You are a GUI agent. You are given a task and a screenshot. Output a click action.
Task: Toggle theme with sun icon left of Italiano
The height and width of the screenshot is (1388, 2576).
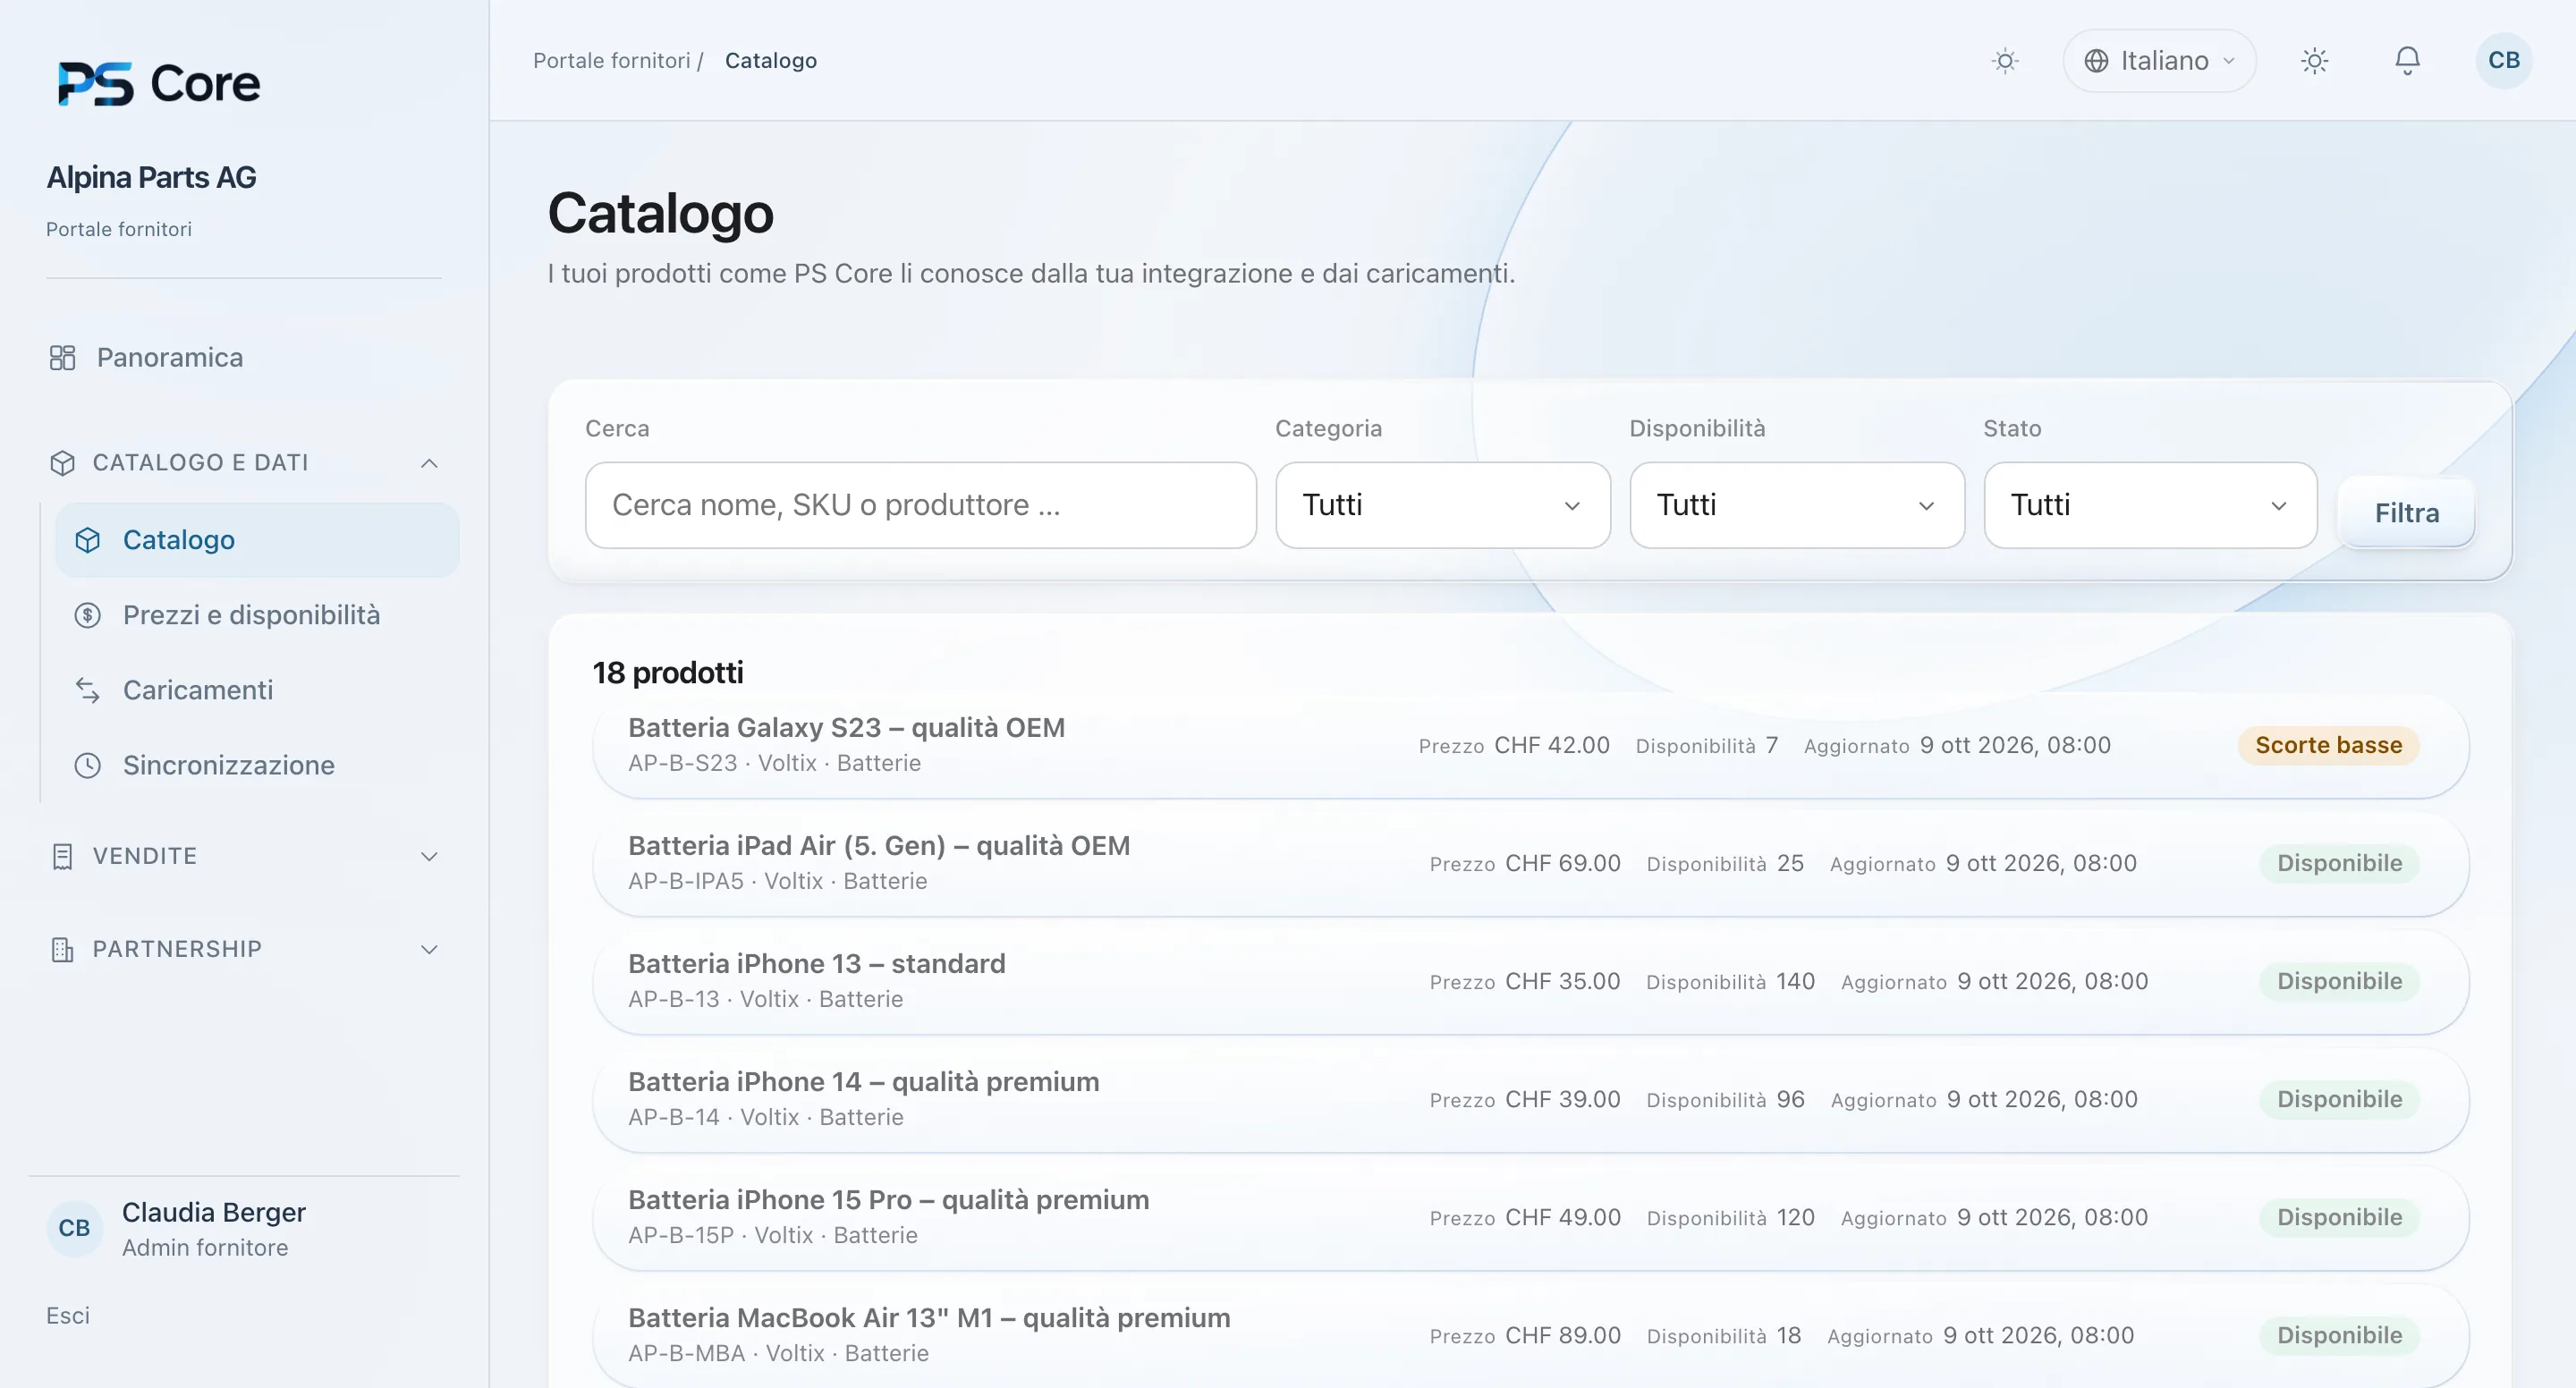pos(2005,61)
